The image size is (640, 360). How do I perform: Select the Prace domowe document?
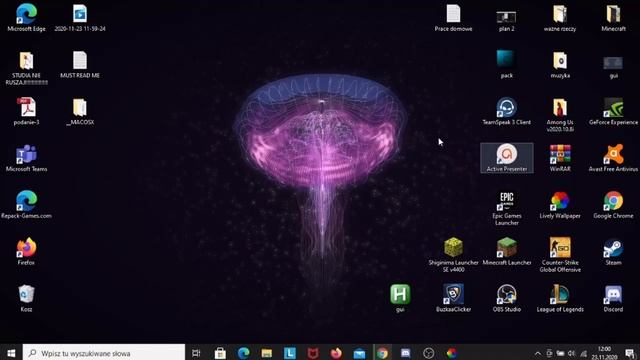[453, 18]
